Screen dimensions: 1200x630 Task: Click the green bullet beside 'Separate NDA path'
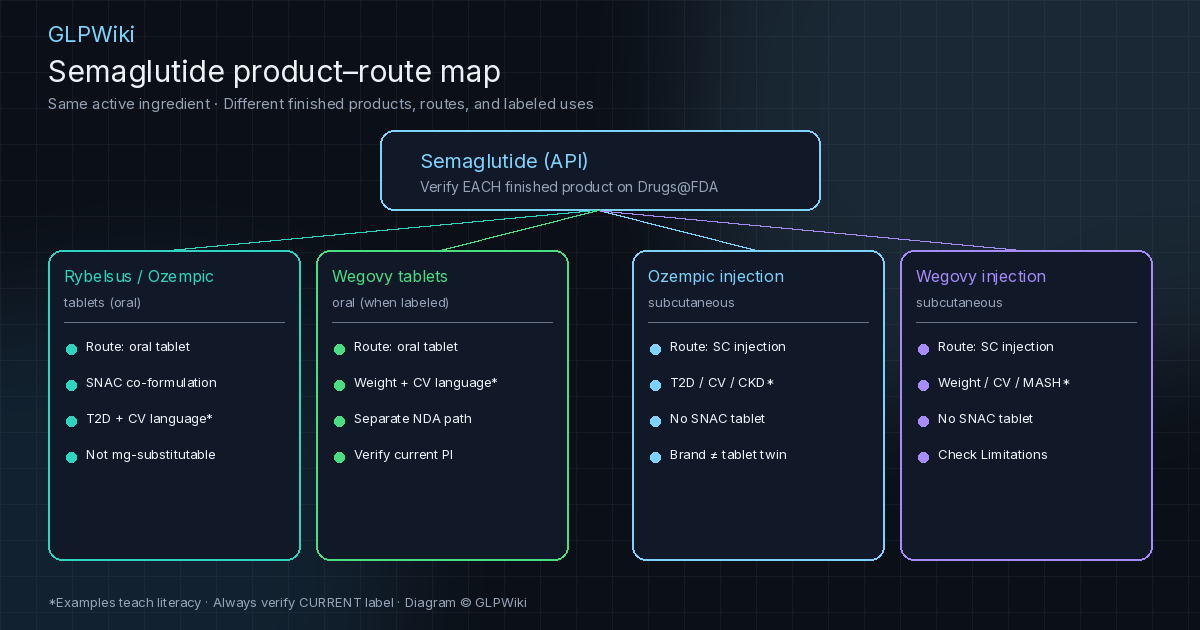(339, 422)
